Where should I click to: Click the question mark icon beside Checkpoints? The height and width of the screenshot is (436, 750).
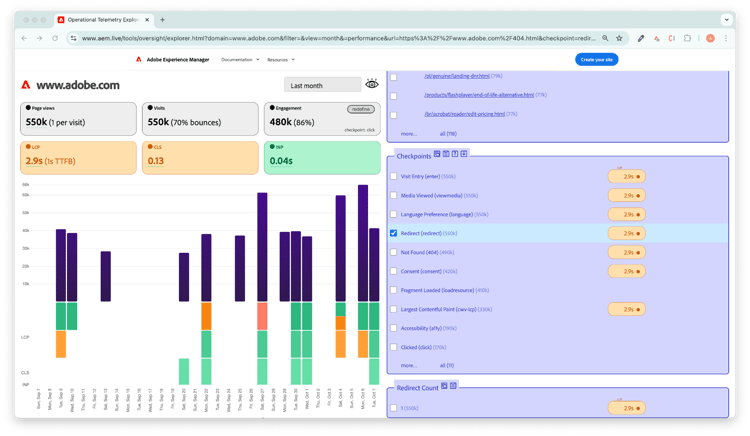[x=455, y=154]
